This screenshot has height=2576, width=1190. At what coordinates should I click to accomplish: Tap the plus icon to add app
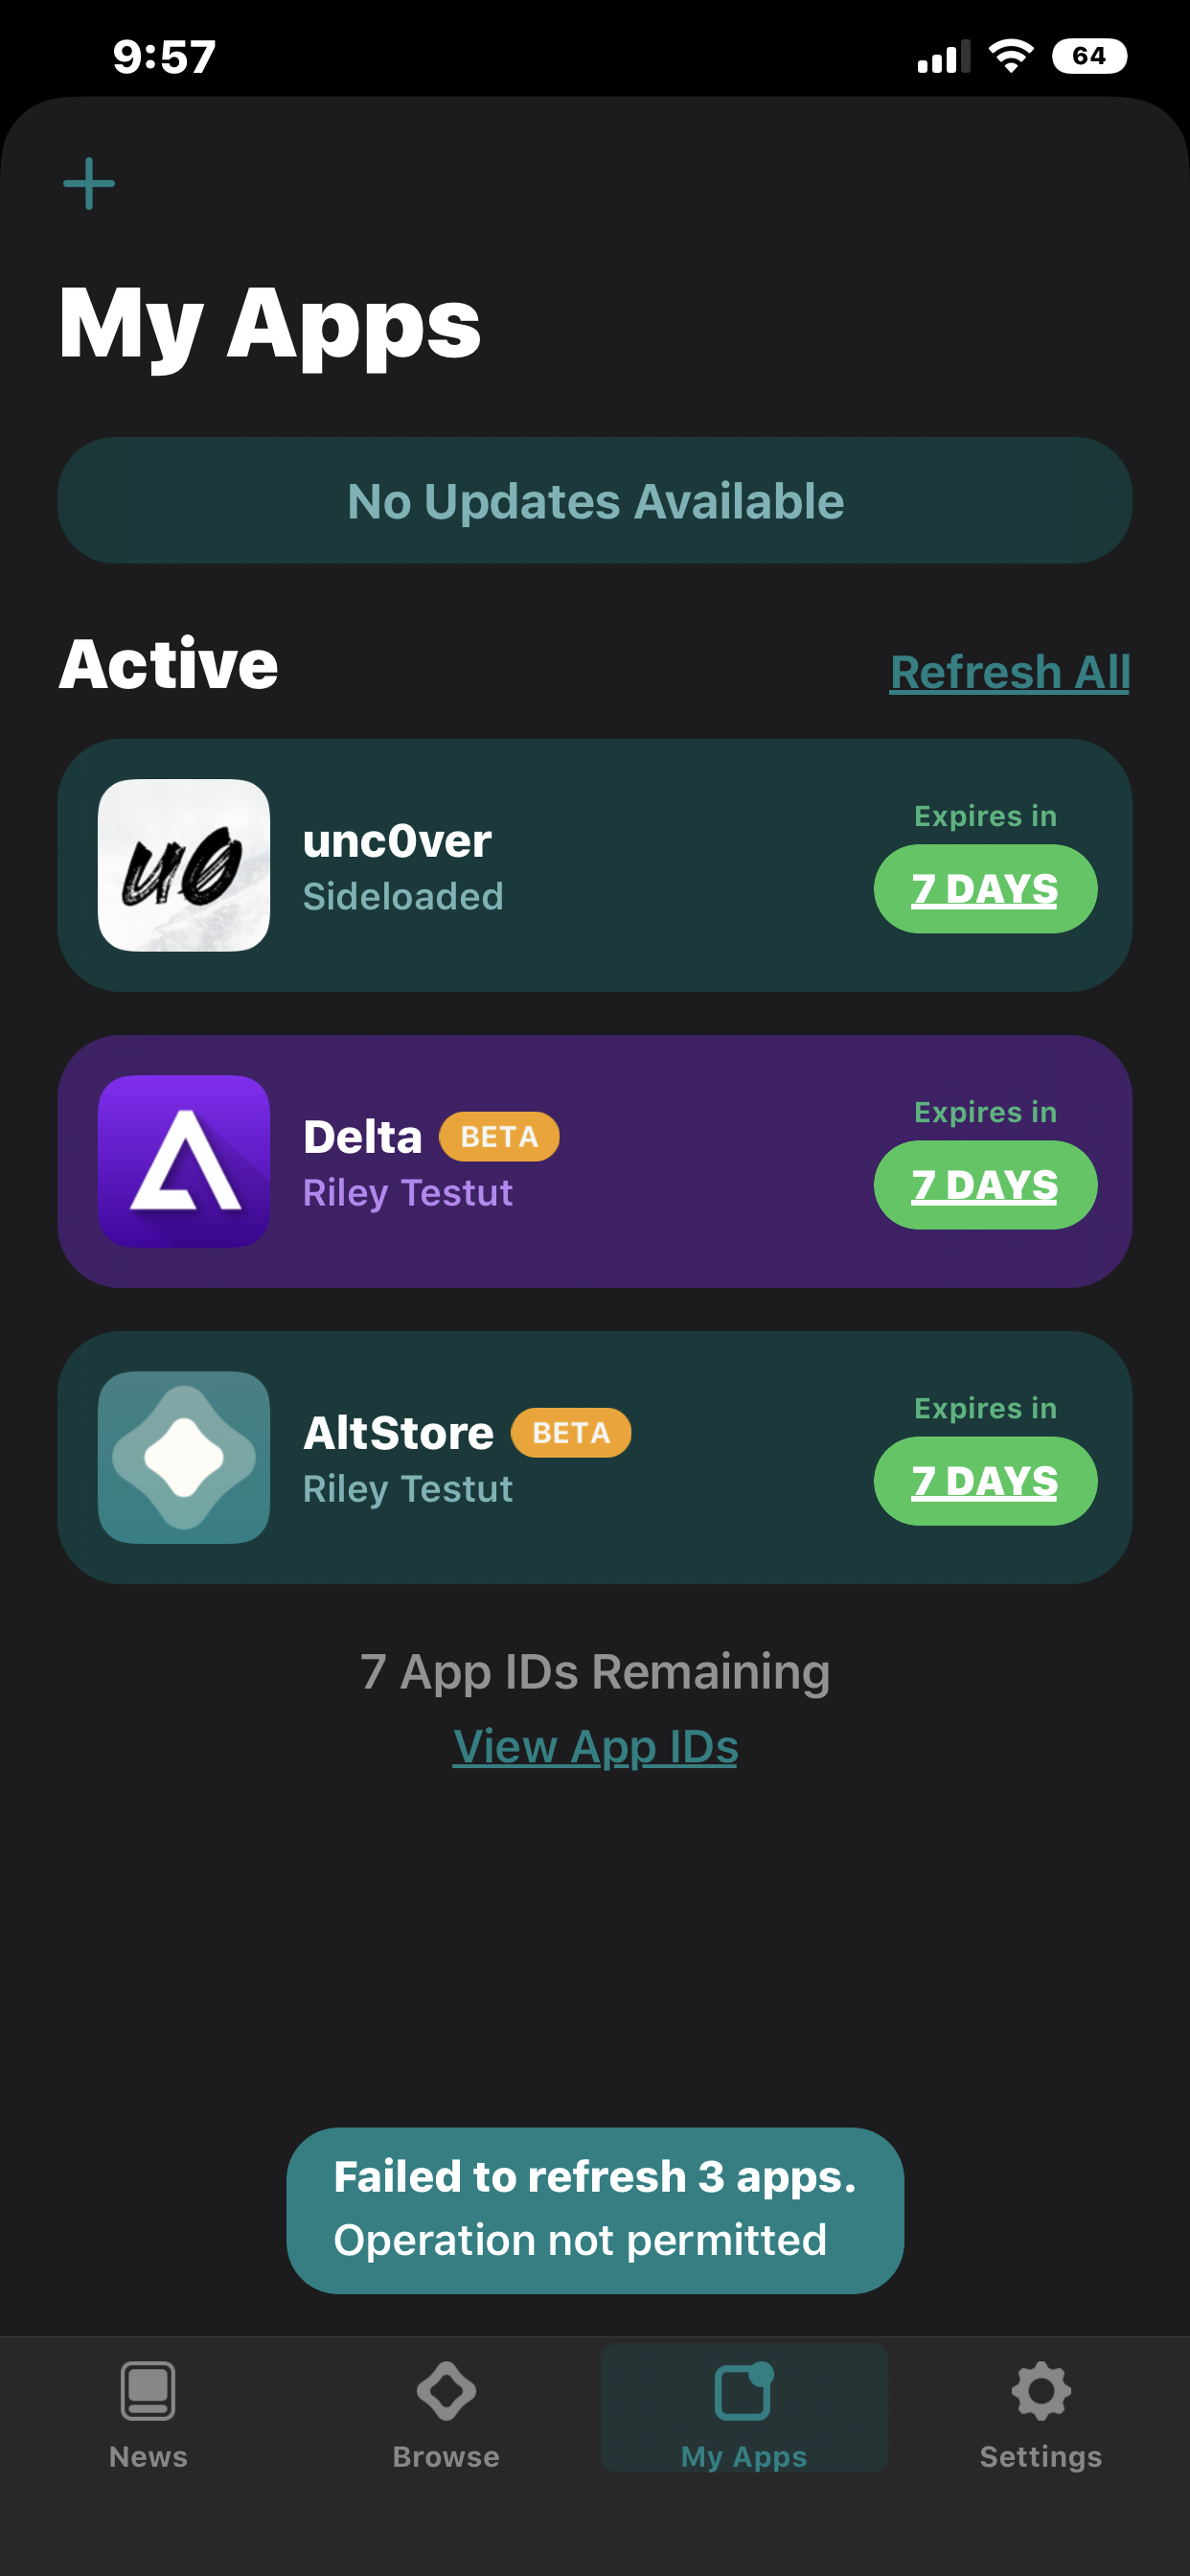click(x=89, y=184)
